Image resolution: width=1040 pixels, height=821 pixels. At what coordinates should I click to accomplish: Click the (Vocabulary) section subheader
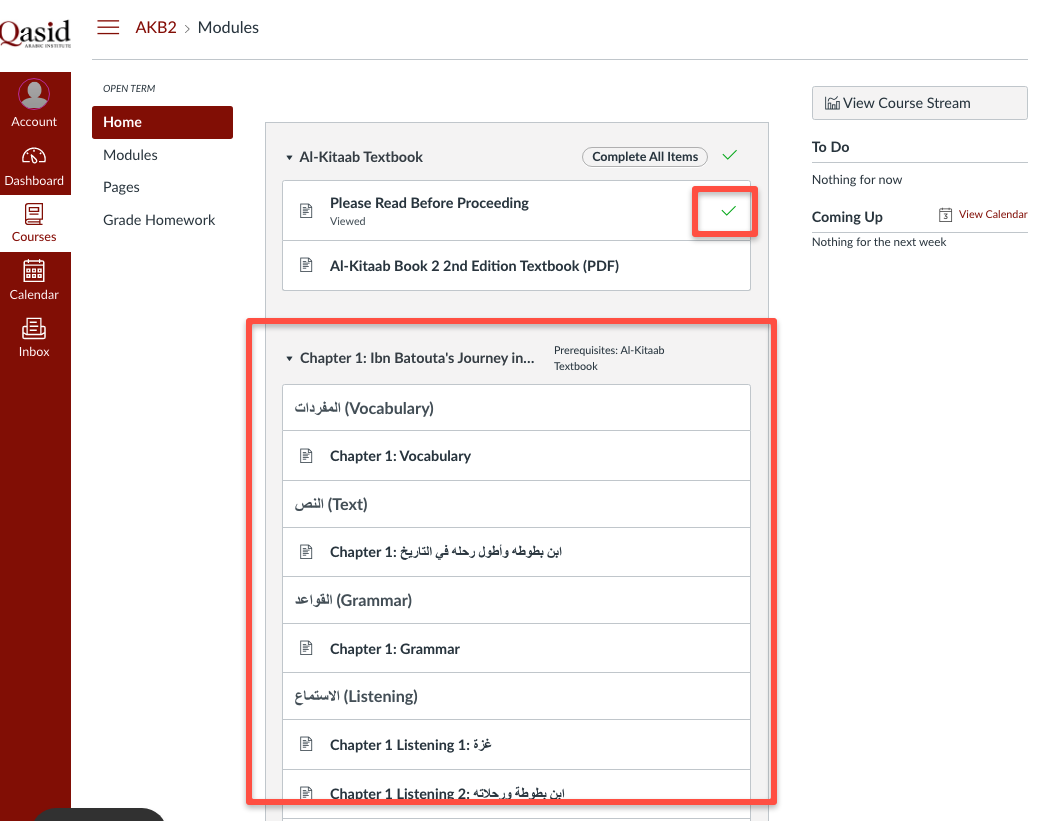pos(364,408)
